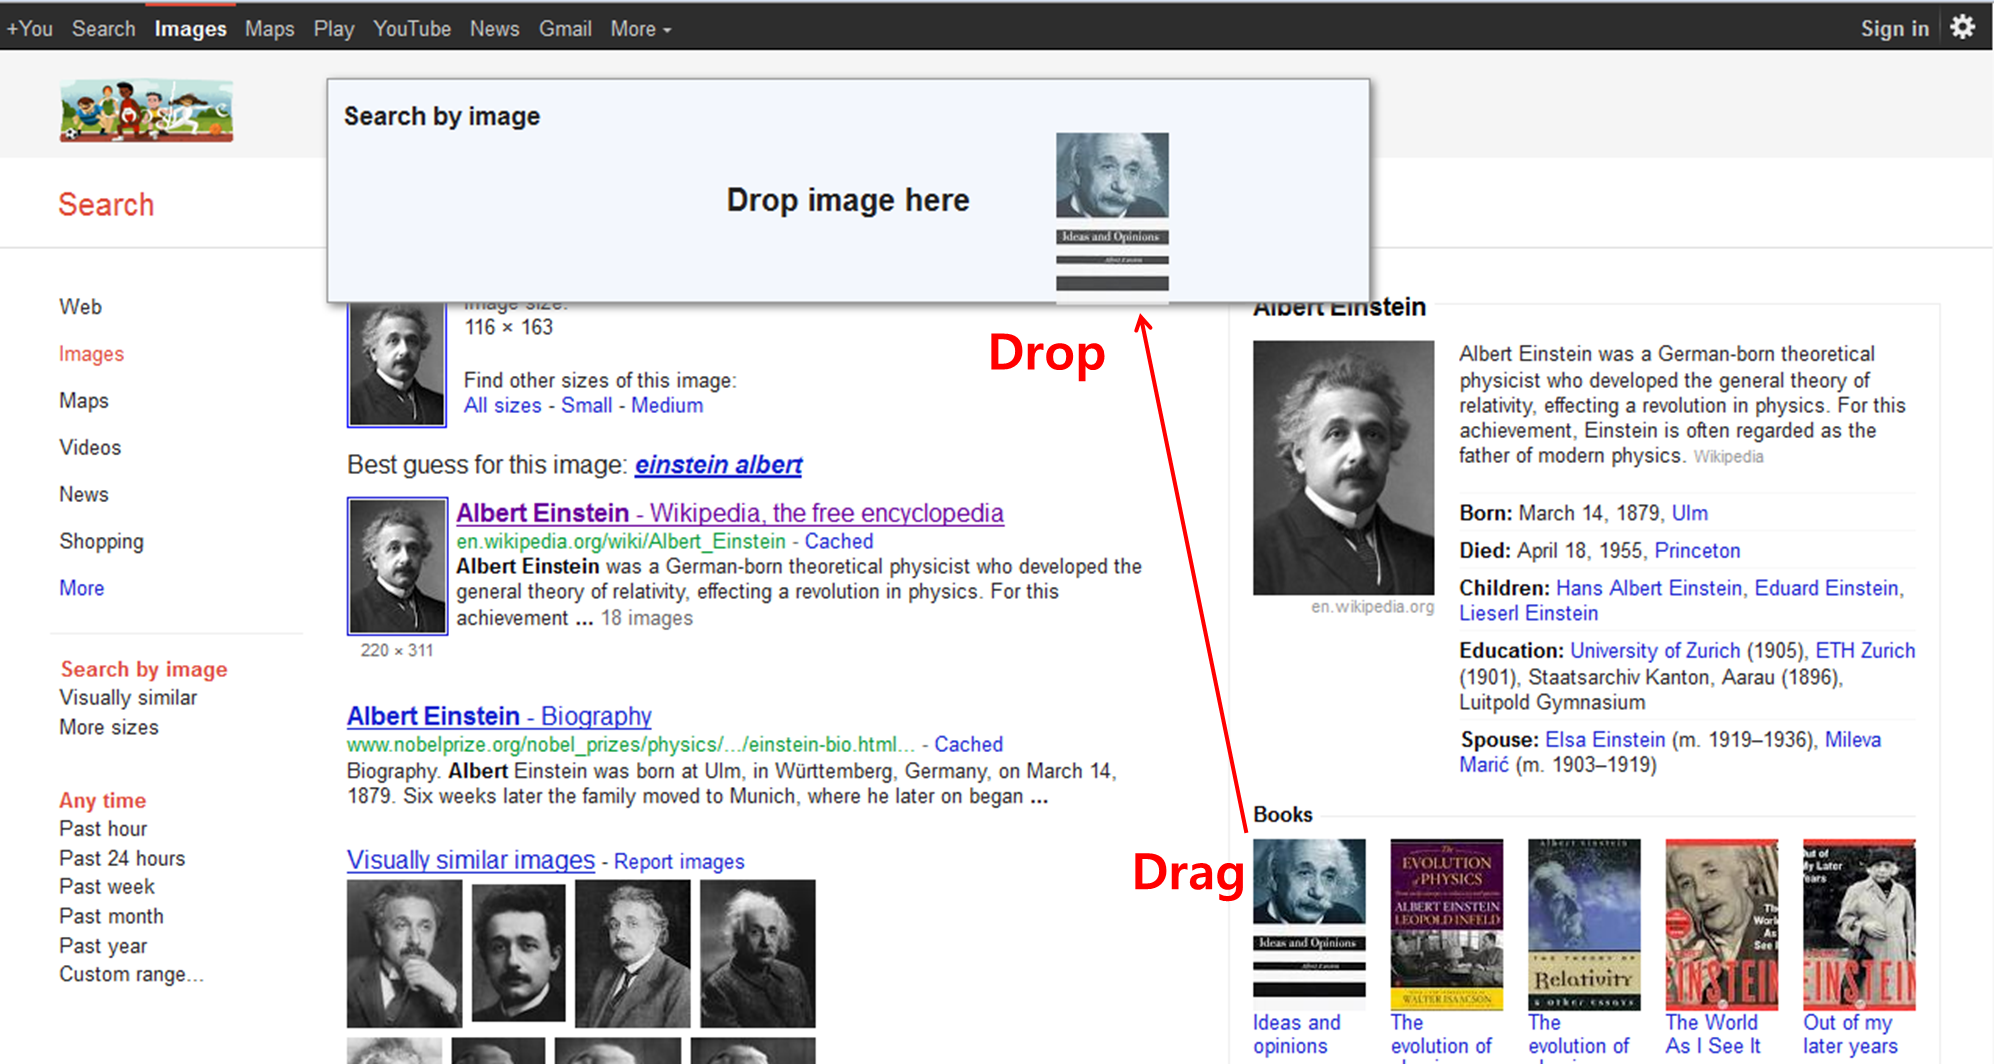Click the All sizes link

[502, 406]
